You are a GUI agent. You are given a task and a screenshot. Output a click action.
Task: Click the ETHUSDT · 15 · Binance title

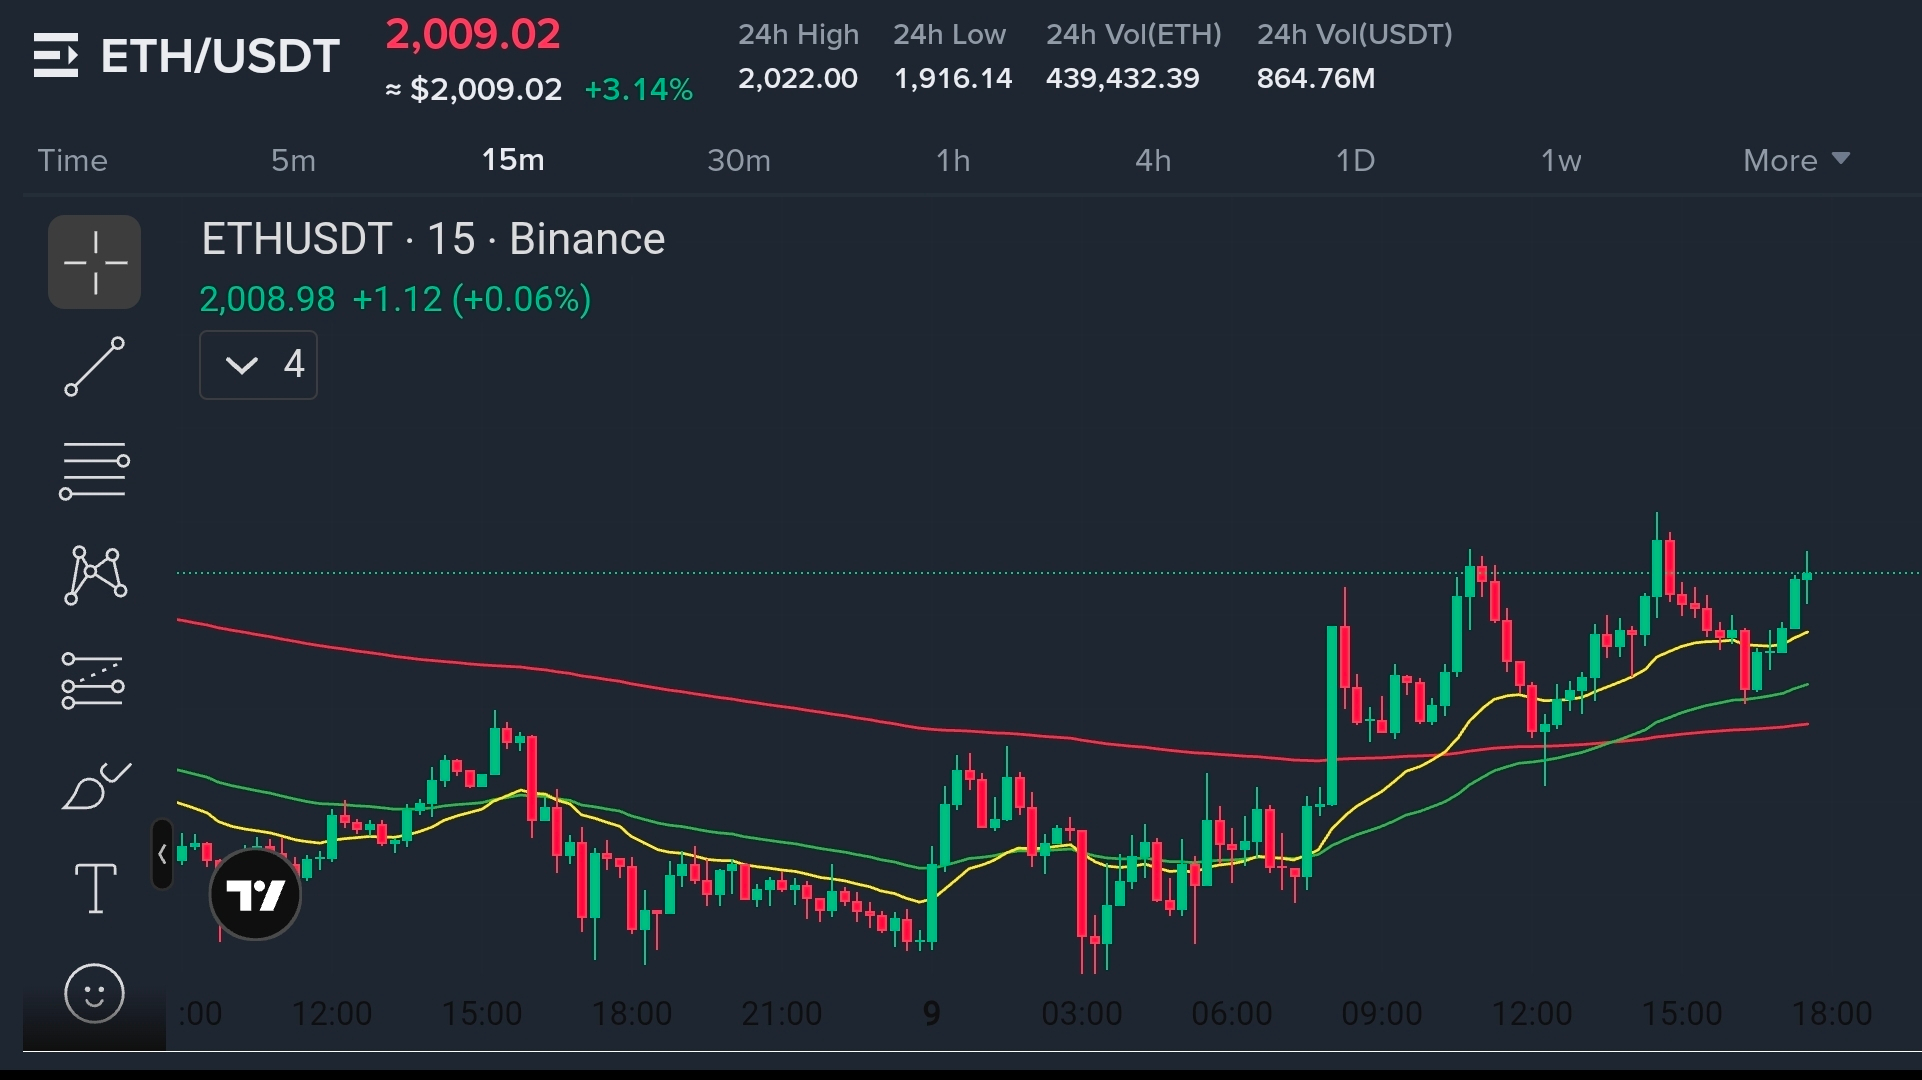[x=433, y=240]
